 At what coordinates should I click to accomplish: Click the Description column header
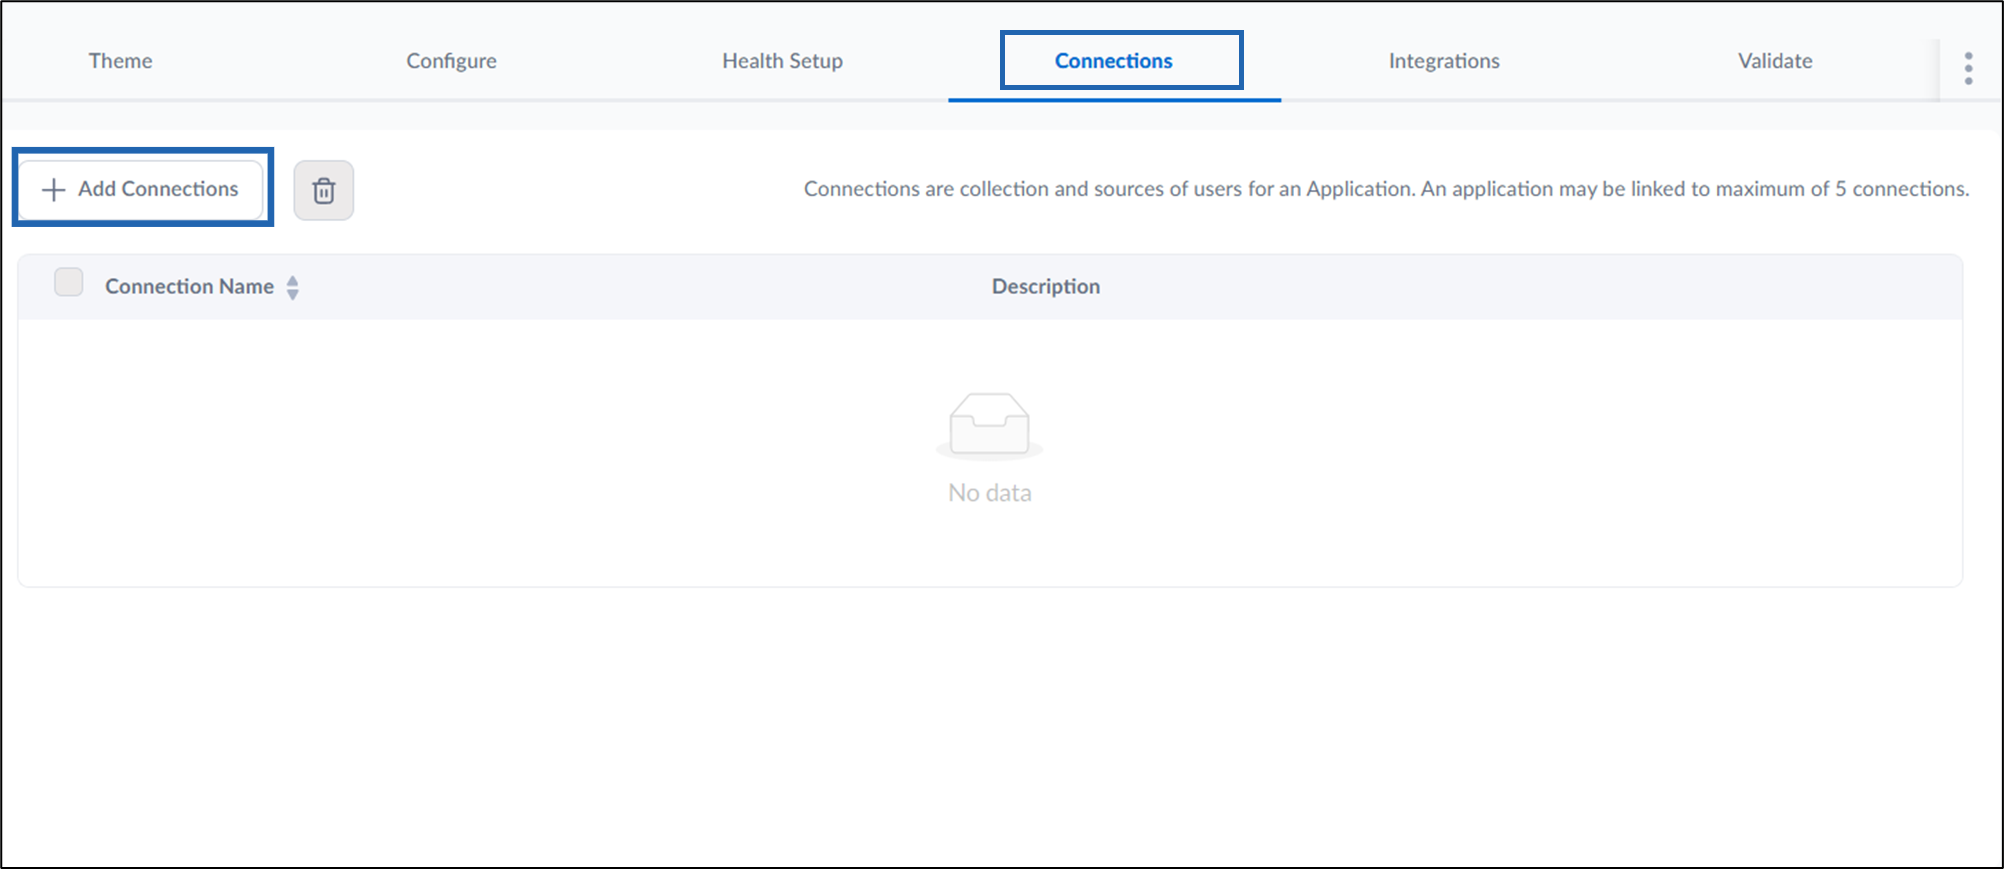coord(1046,286)
